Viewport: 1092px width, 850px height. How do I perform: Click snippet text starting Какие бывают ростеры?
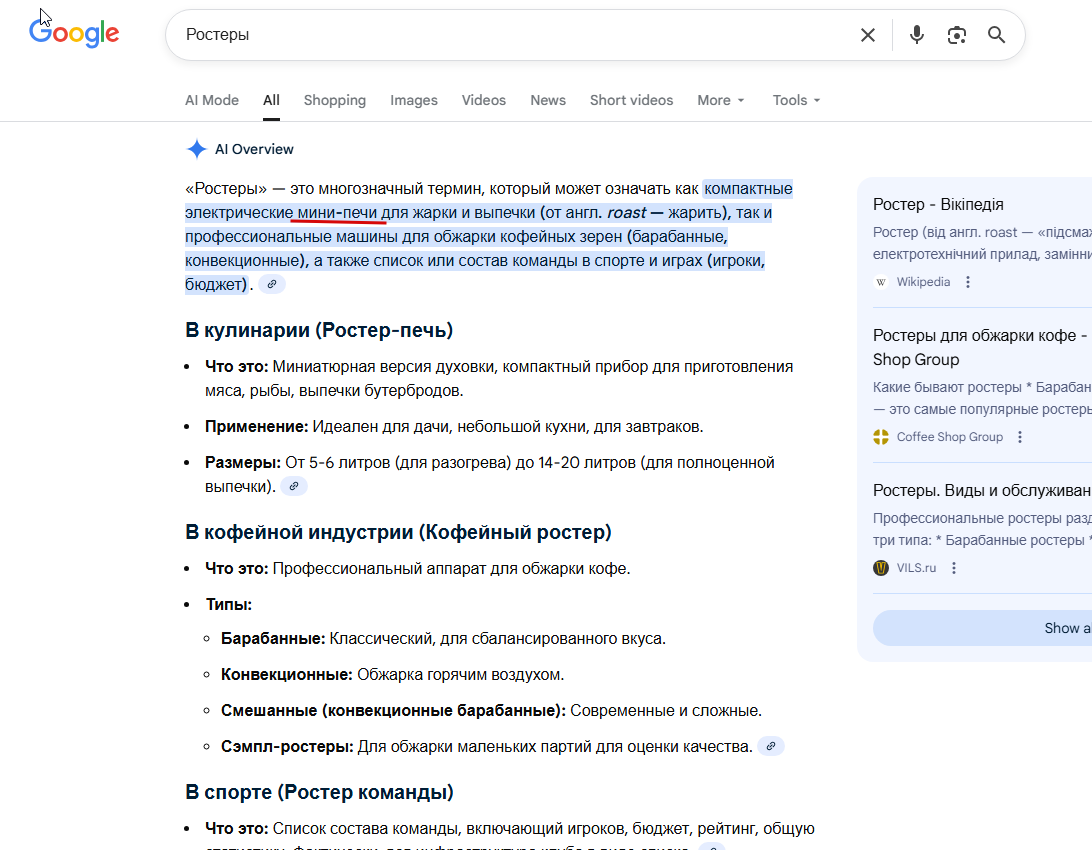982,398
